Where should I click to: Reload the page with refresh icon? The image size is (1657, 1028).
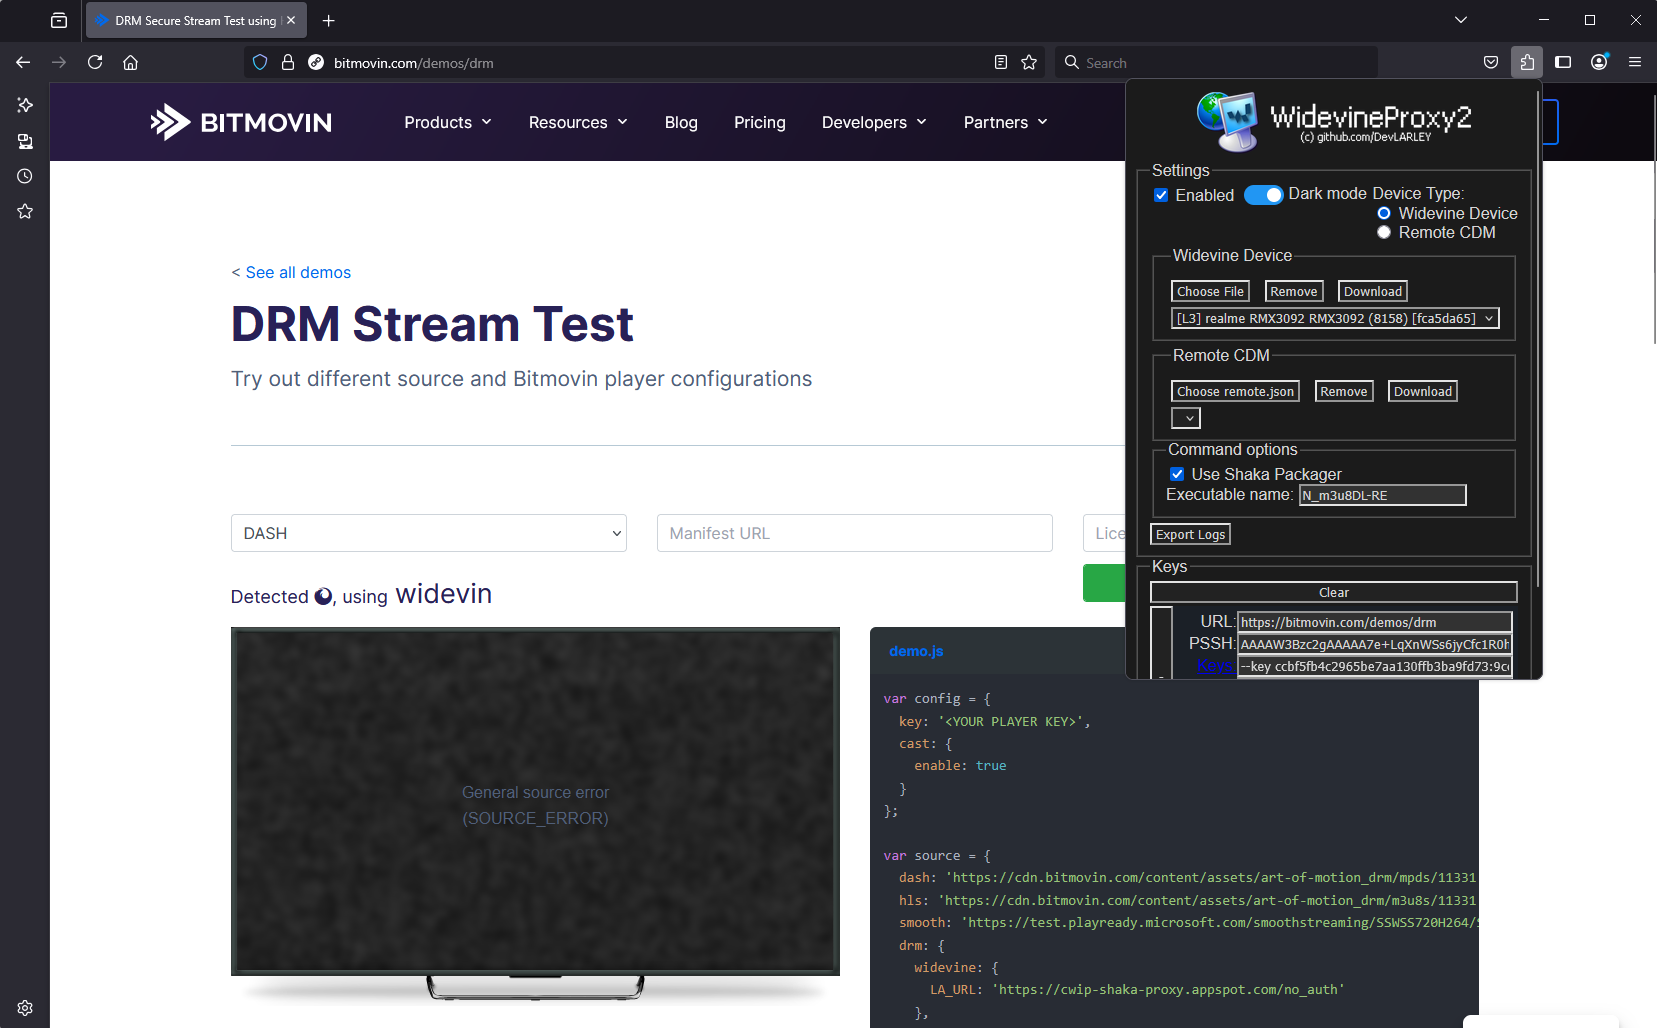(x=95, y=62)
